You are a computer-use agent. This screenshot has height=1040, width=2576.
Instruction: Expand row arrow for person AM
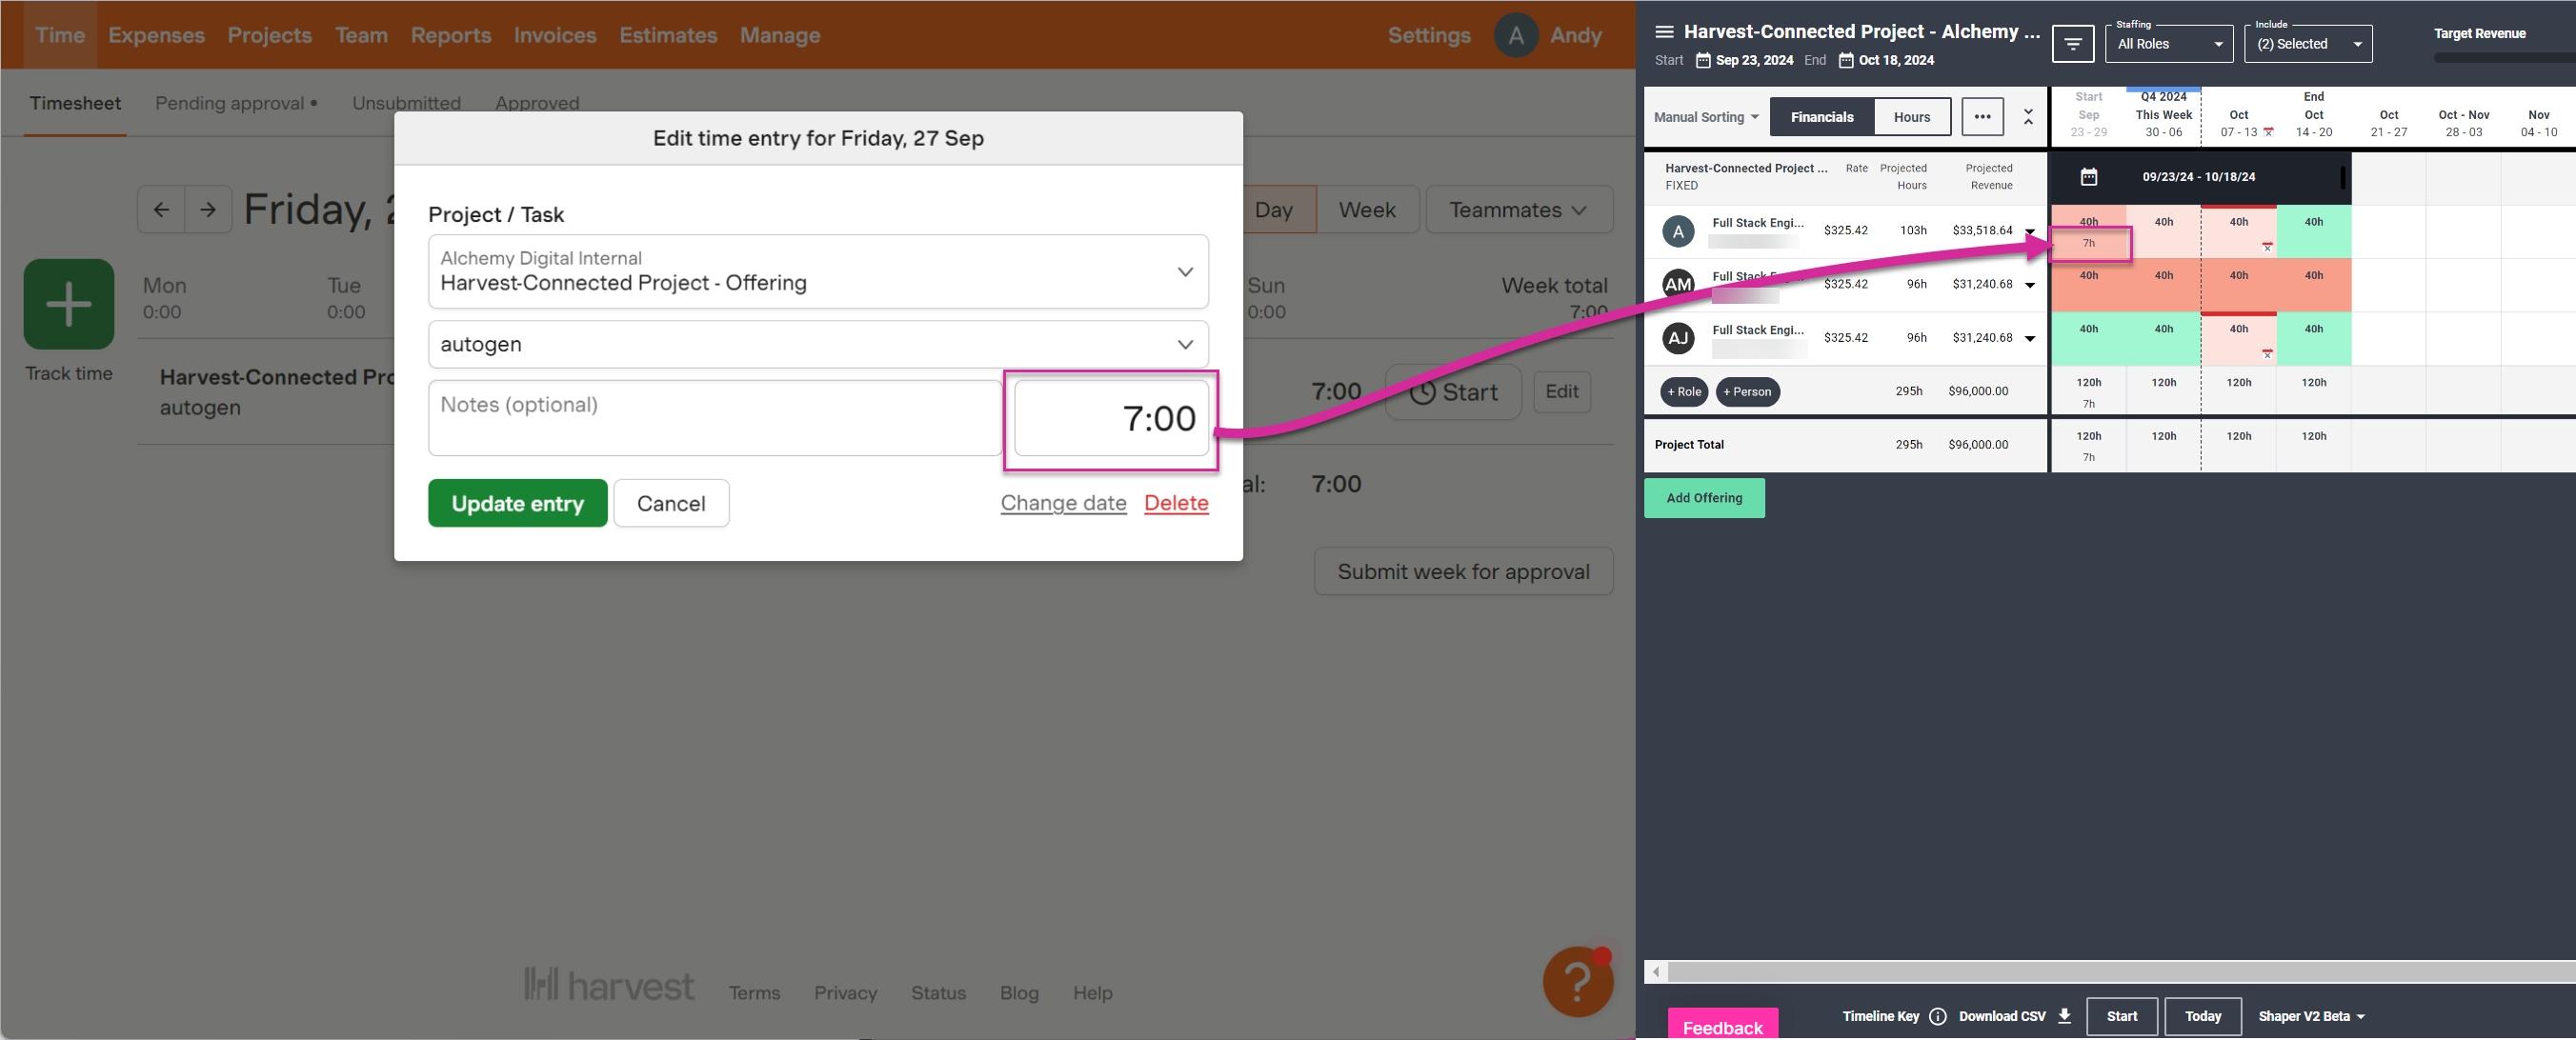(x=2030, y=285)
